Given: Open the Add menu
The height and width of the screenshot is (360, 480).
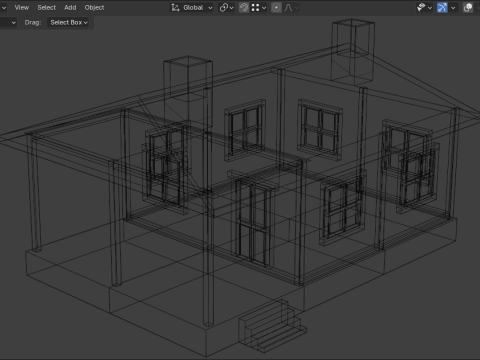Looking at the screenshot, I should 70,7.
